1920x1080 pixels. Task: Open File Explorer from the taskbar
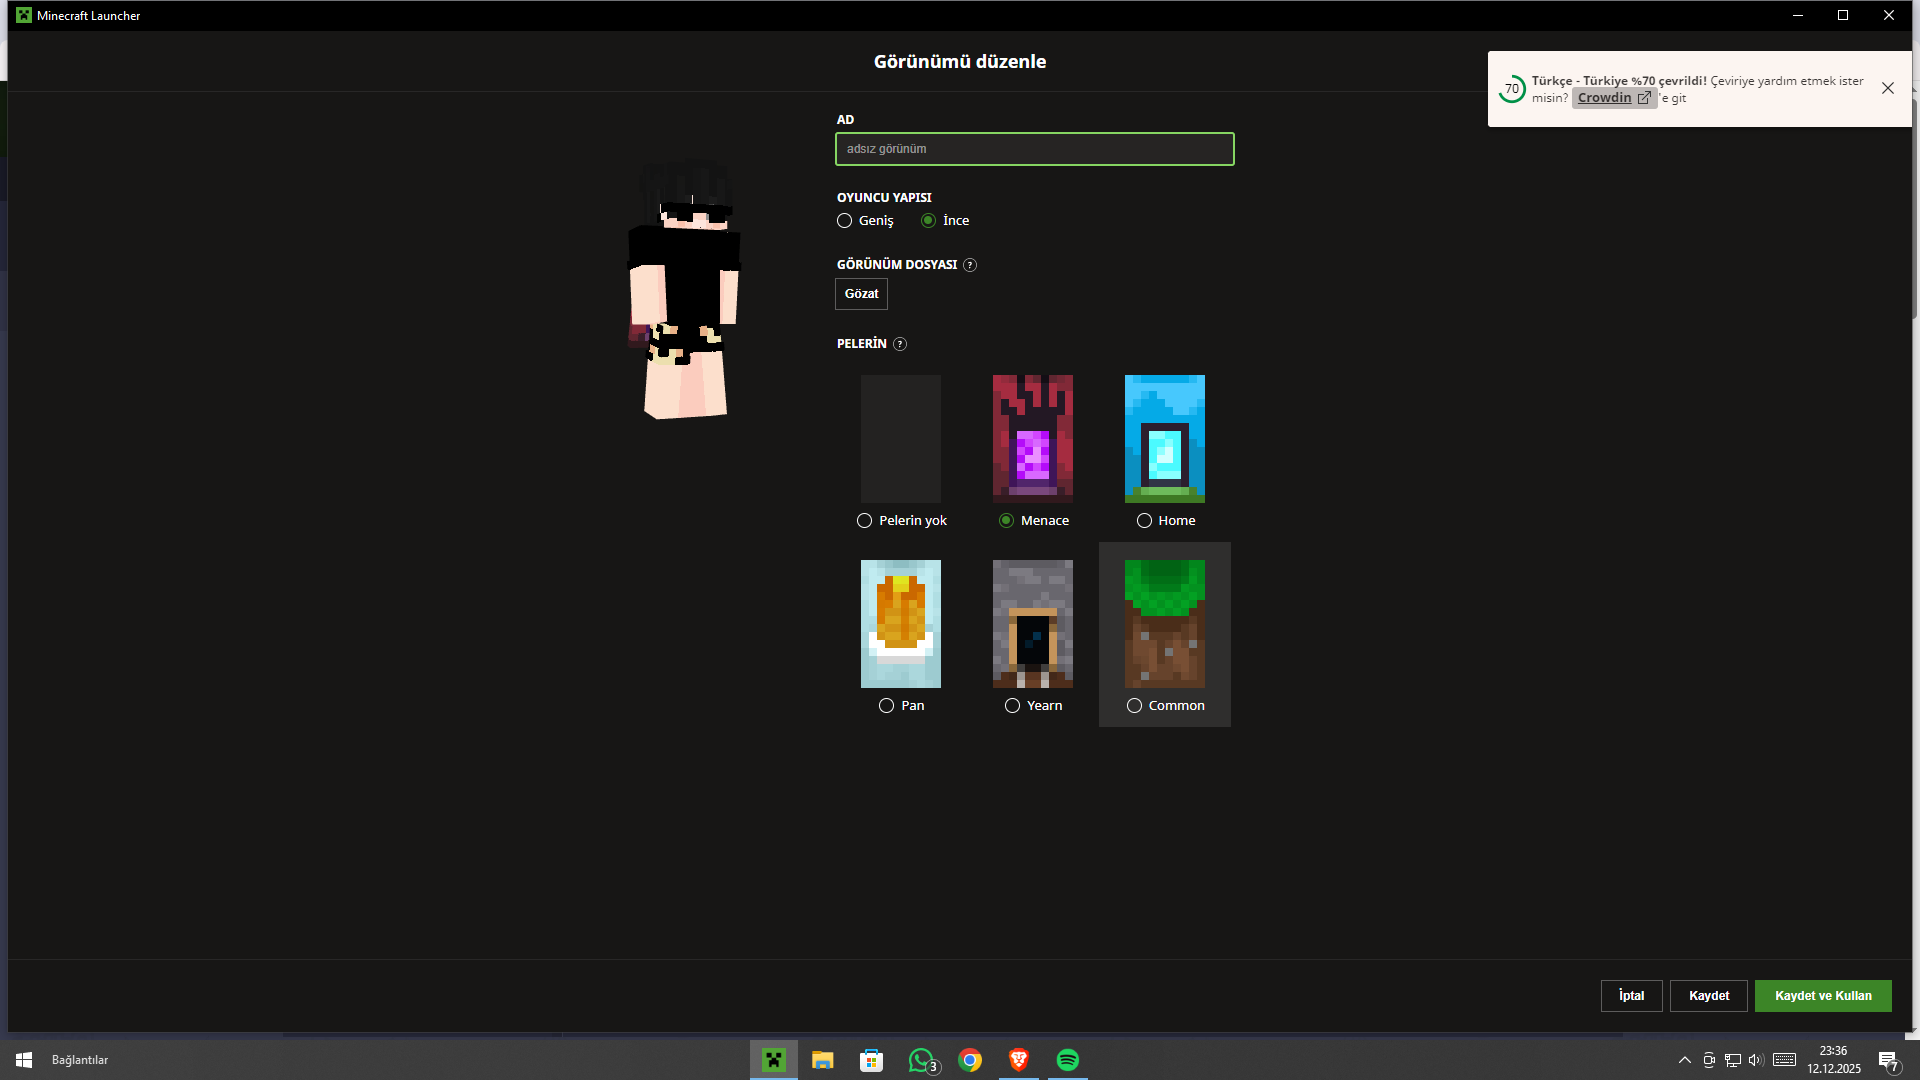823,1060
